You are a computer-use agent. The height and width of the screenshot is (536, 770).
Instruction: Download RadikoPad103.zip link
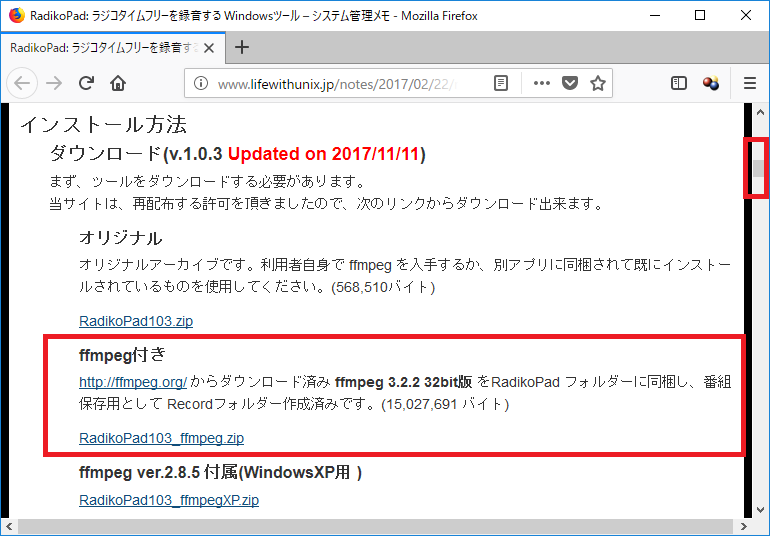(136, 321)
